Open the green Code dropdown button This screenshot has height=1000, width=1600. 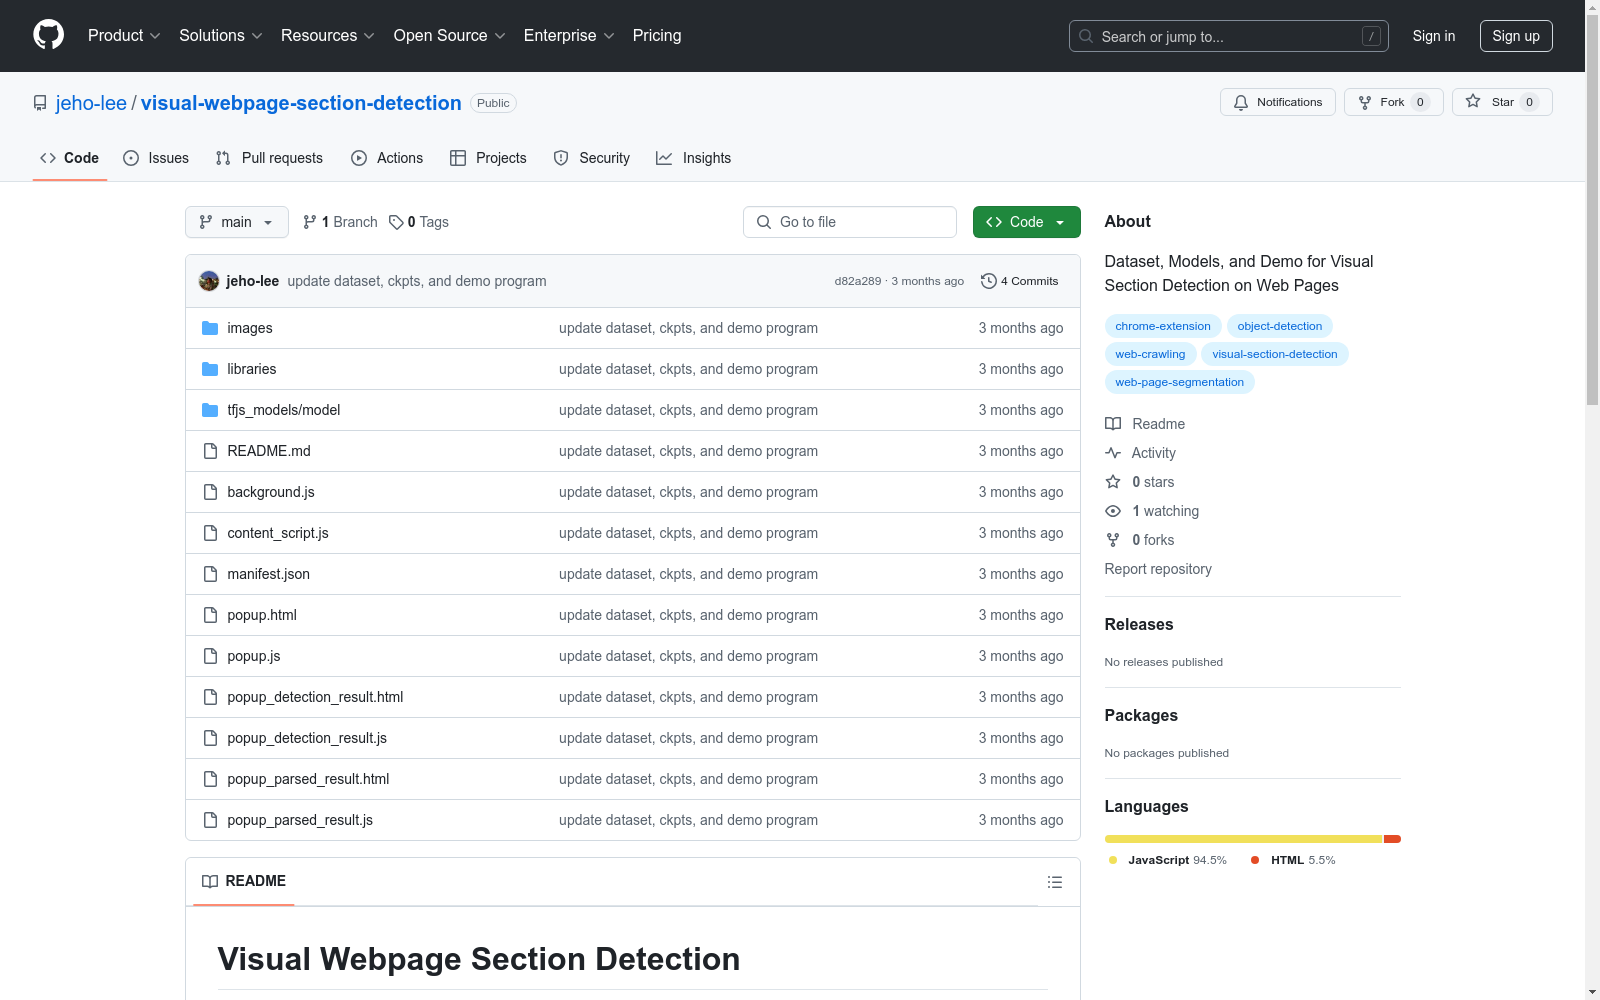pyautogui.click(x=1026, y=222)
